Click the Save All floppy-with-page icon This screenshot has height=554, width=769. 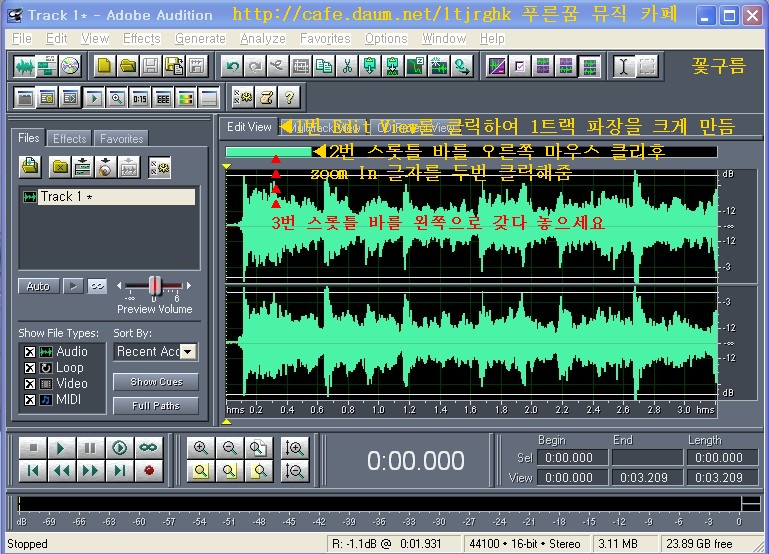174,66
